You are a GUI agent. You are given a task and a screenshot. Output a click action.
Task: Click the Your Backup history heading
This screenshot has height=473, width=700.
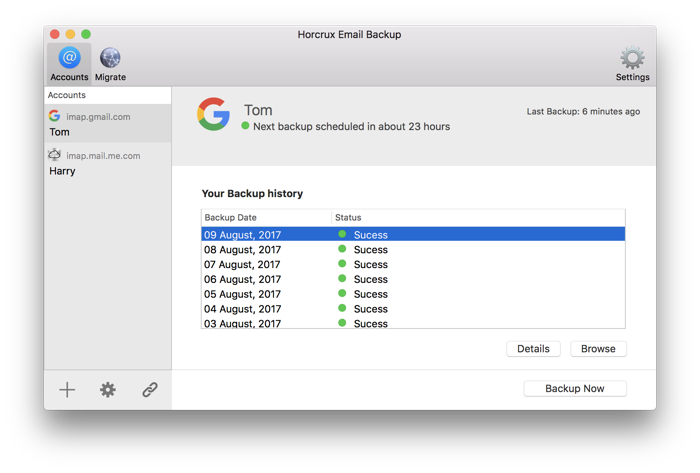[252, 193]
